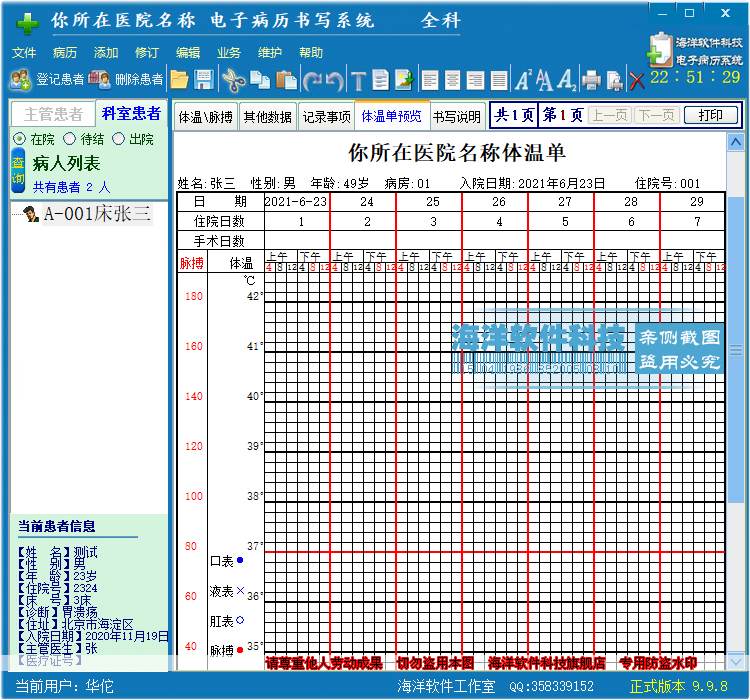Select the 在院 radio button
This screenshot has width=750, height=700.
click(19, 139)
